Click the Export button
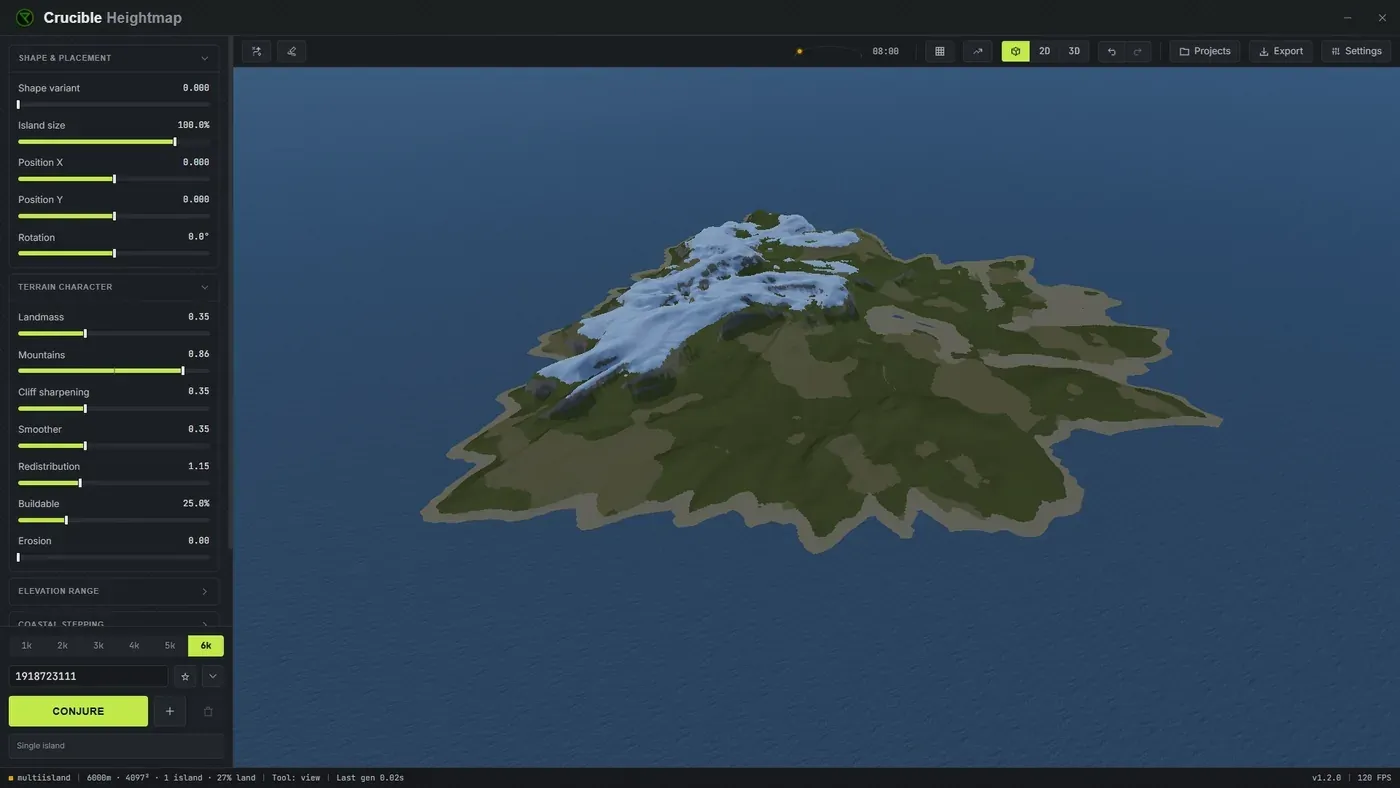1400x788 pixels. tap(1281, 51)
